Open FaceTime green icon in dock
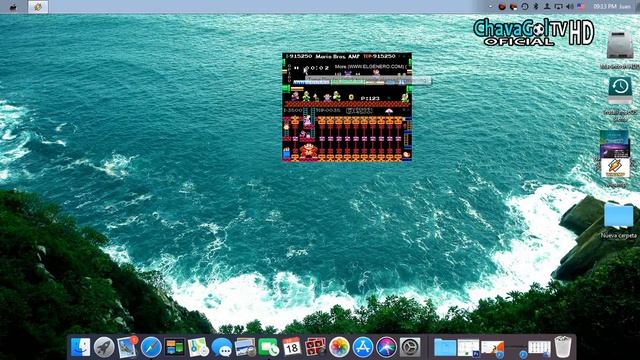This screenshot has height=360, width=640. pyautogui.click(x=268, y=347)
